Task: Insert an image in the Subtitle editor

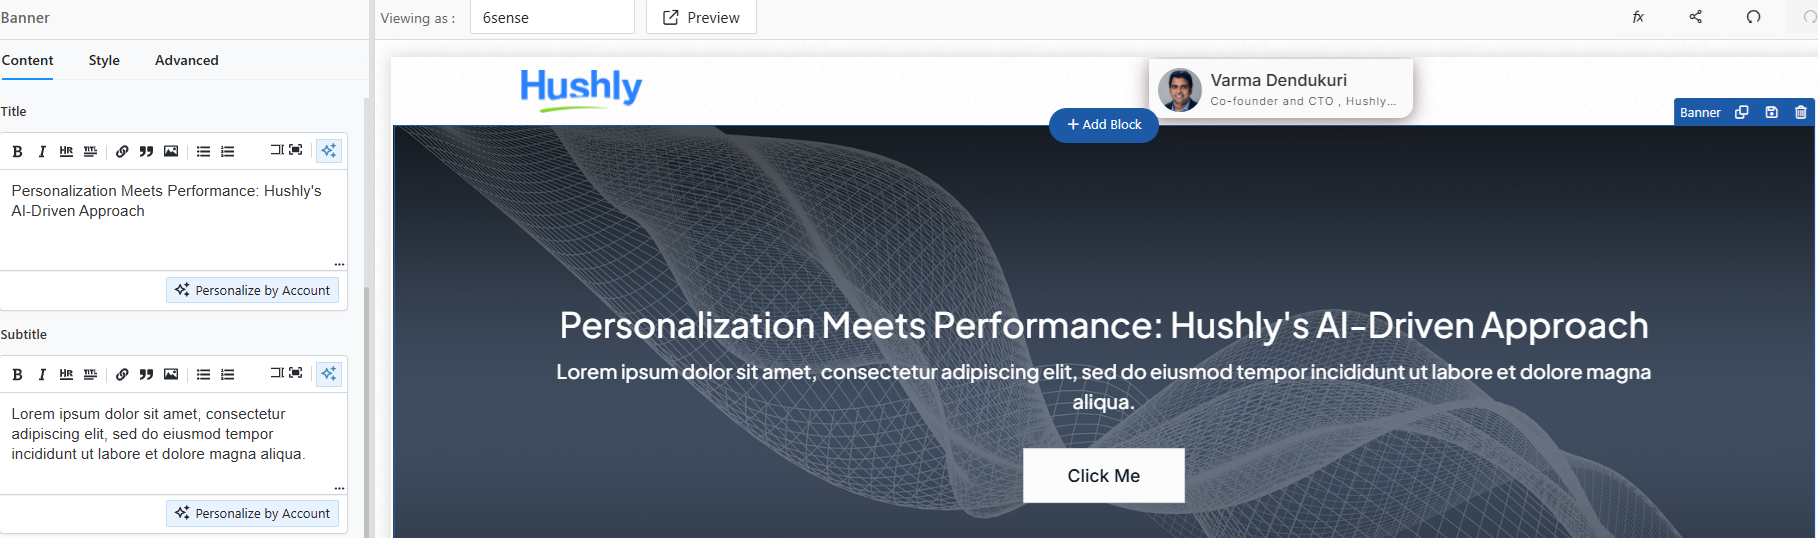Action: point(171,375)
